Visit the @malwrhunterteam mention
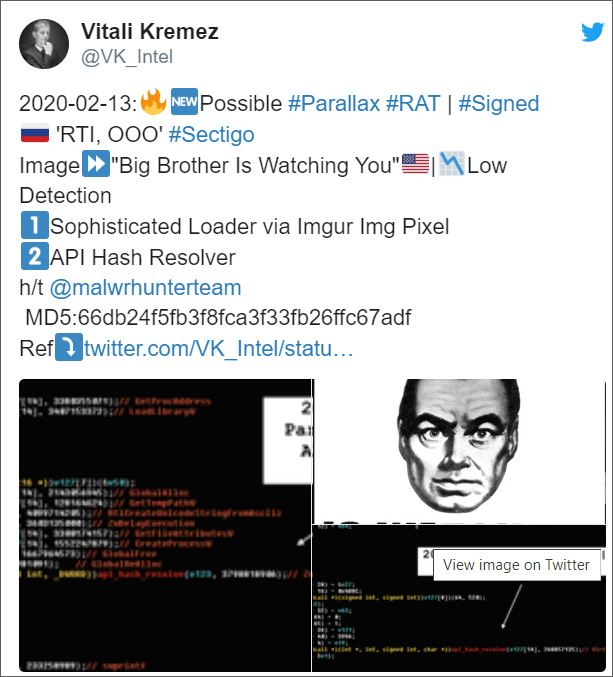613x677 pixels. click(145, 288)
